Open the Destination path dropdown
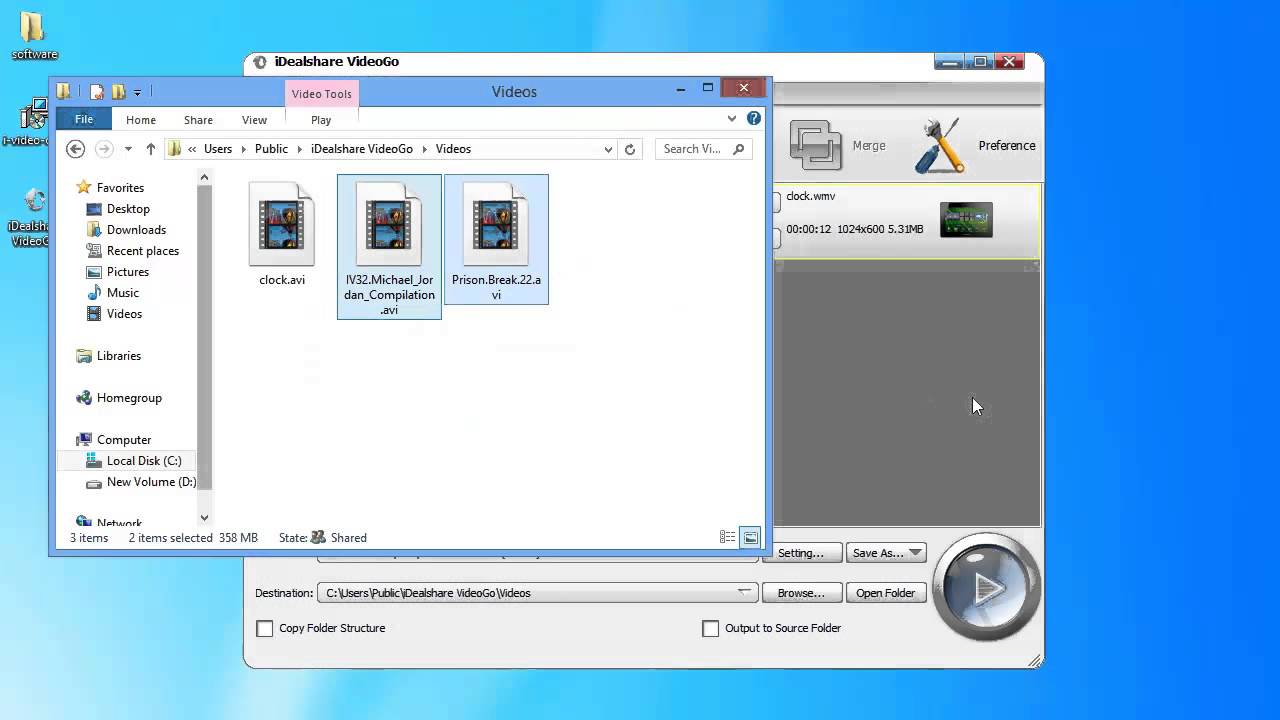The height and width of the screenshot is (720, 1280). click(745, 592)
